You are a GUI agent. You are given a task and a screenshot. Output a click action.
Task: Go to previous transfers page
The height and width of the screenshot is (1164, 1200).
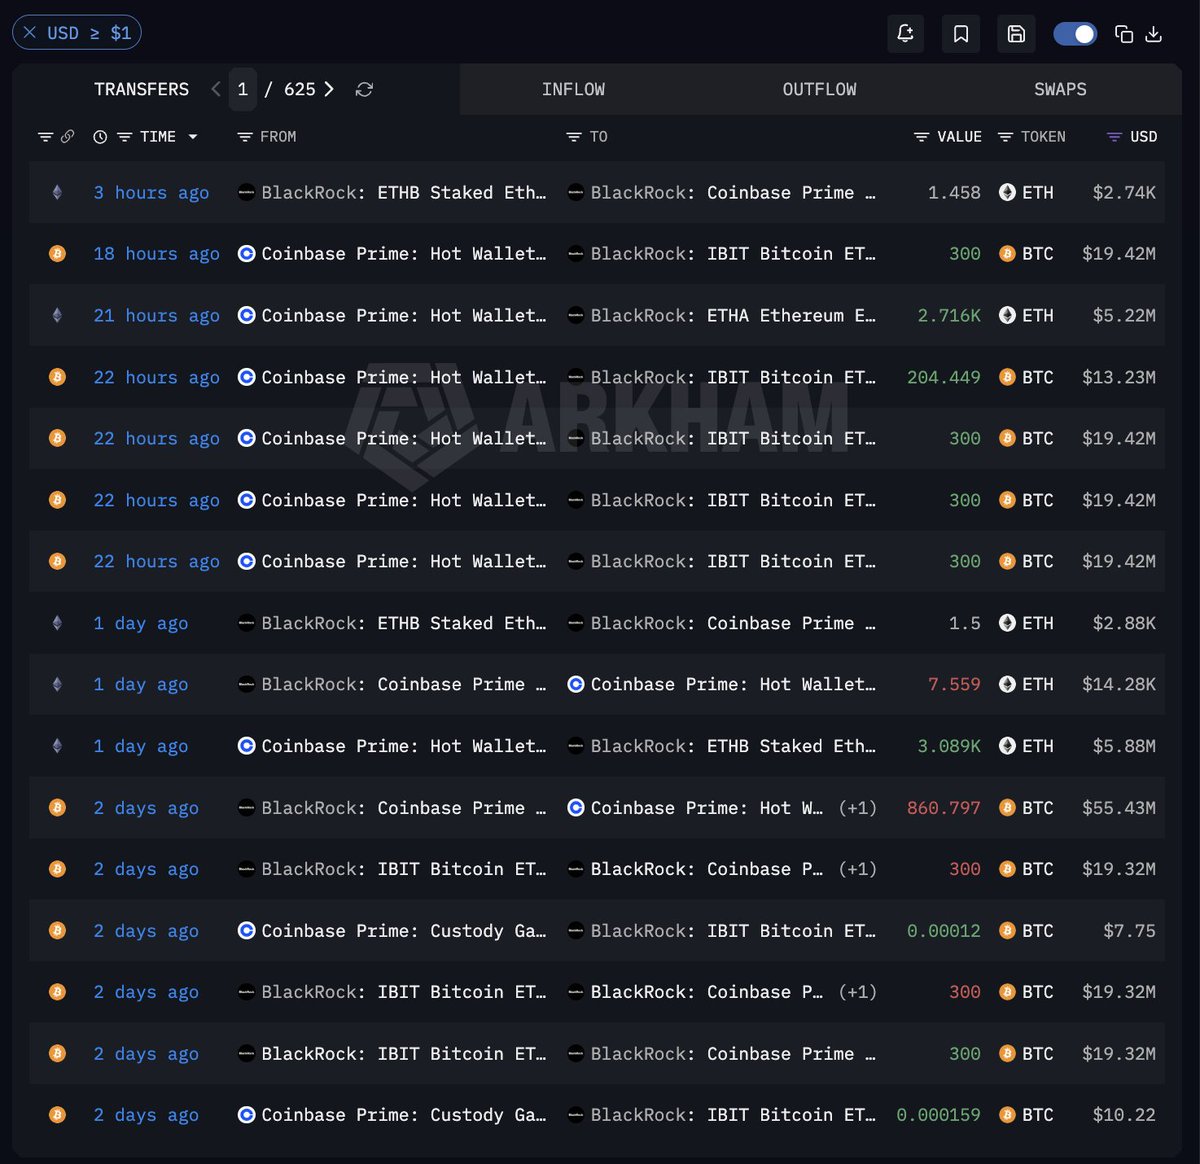coord(216,89)
